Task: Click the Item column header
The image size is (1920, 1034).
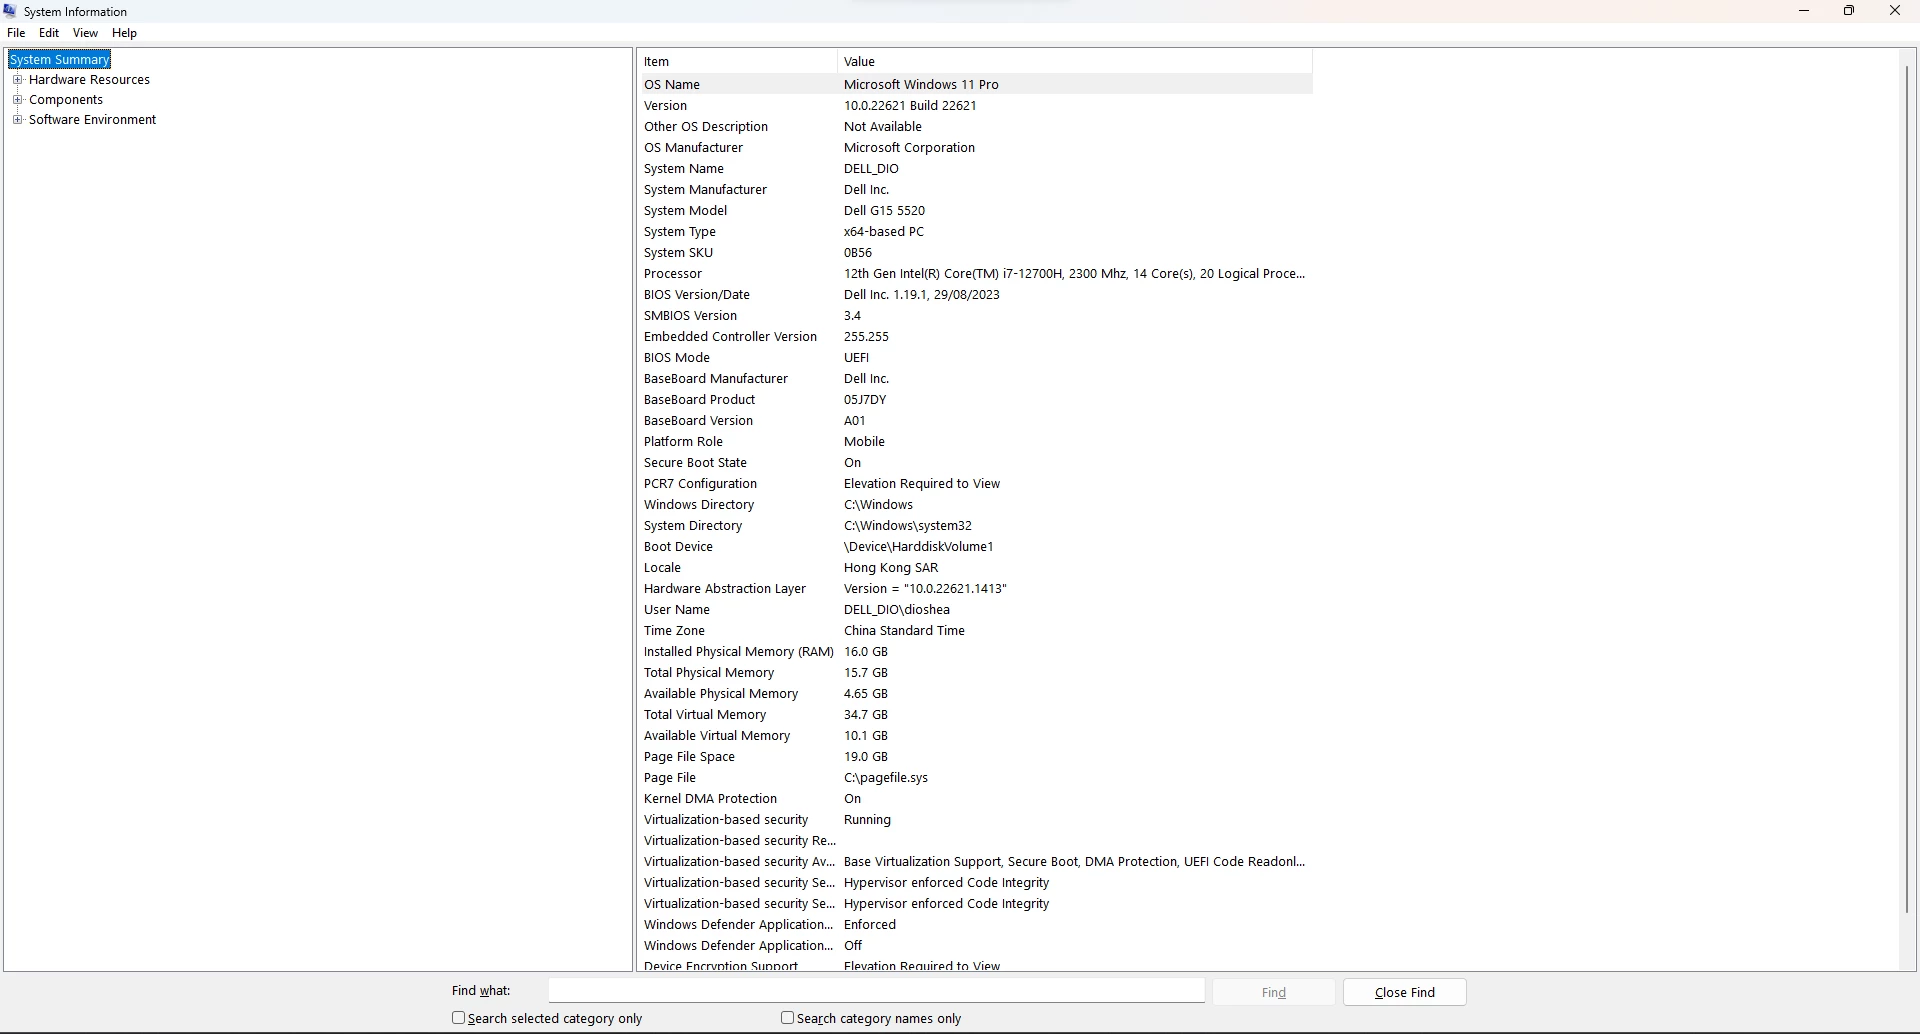Action: coord(737,62)
